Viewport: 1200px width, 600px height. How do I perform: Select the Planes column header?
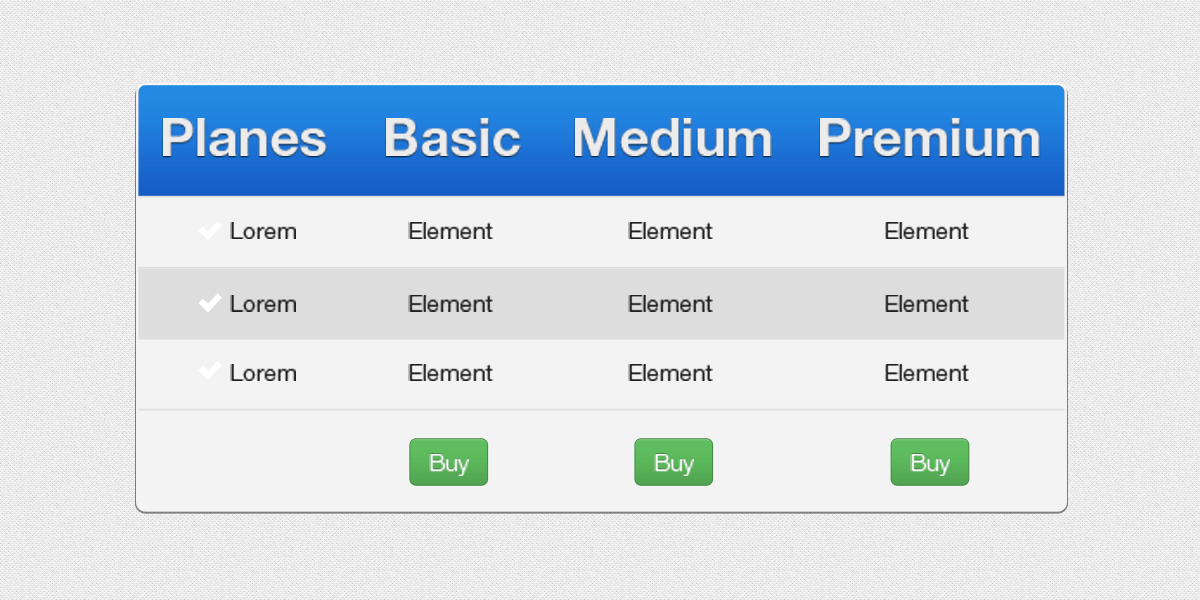pos(244,138)
